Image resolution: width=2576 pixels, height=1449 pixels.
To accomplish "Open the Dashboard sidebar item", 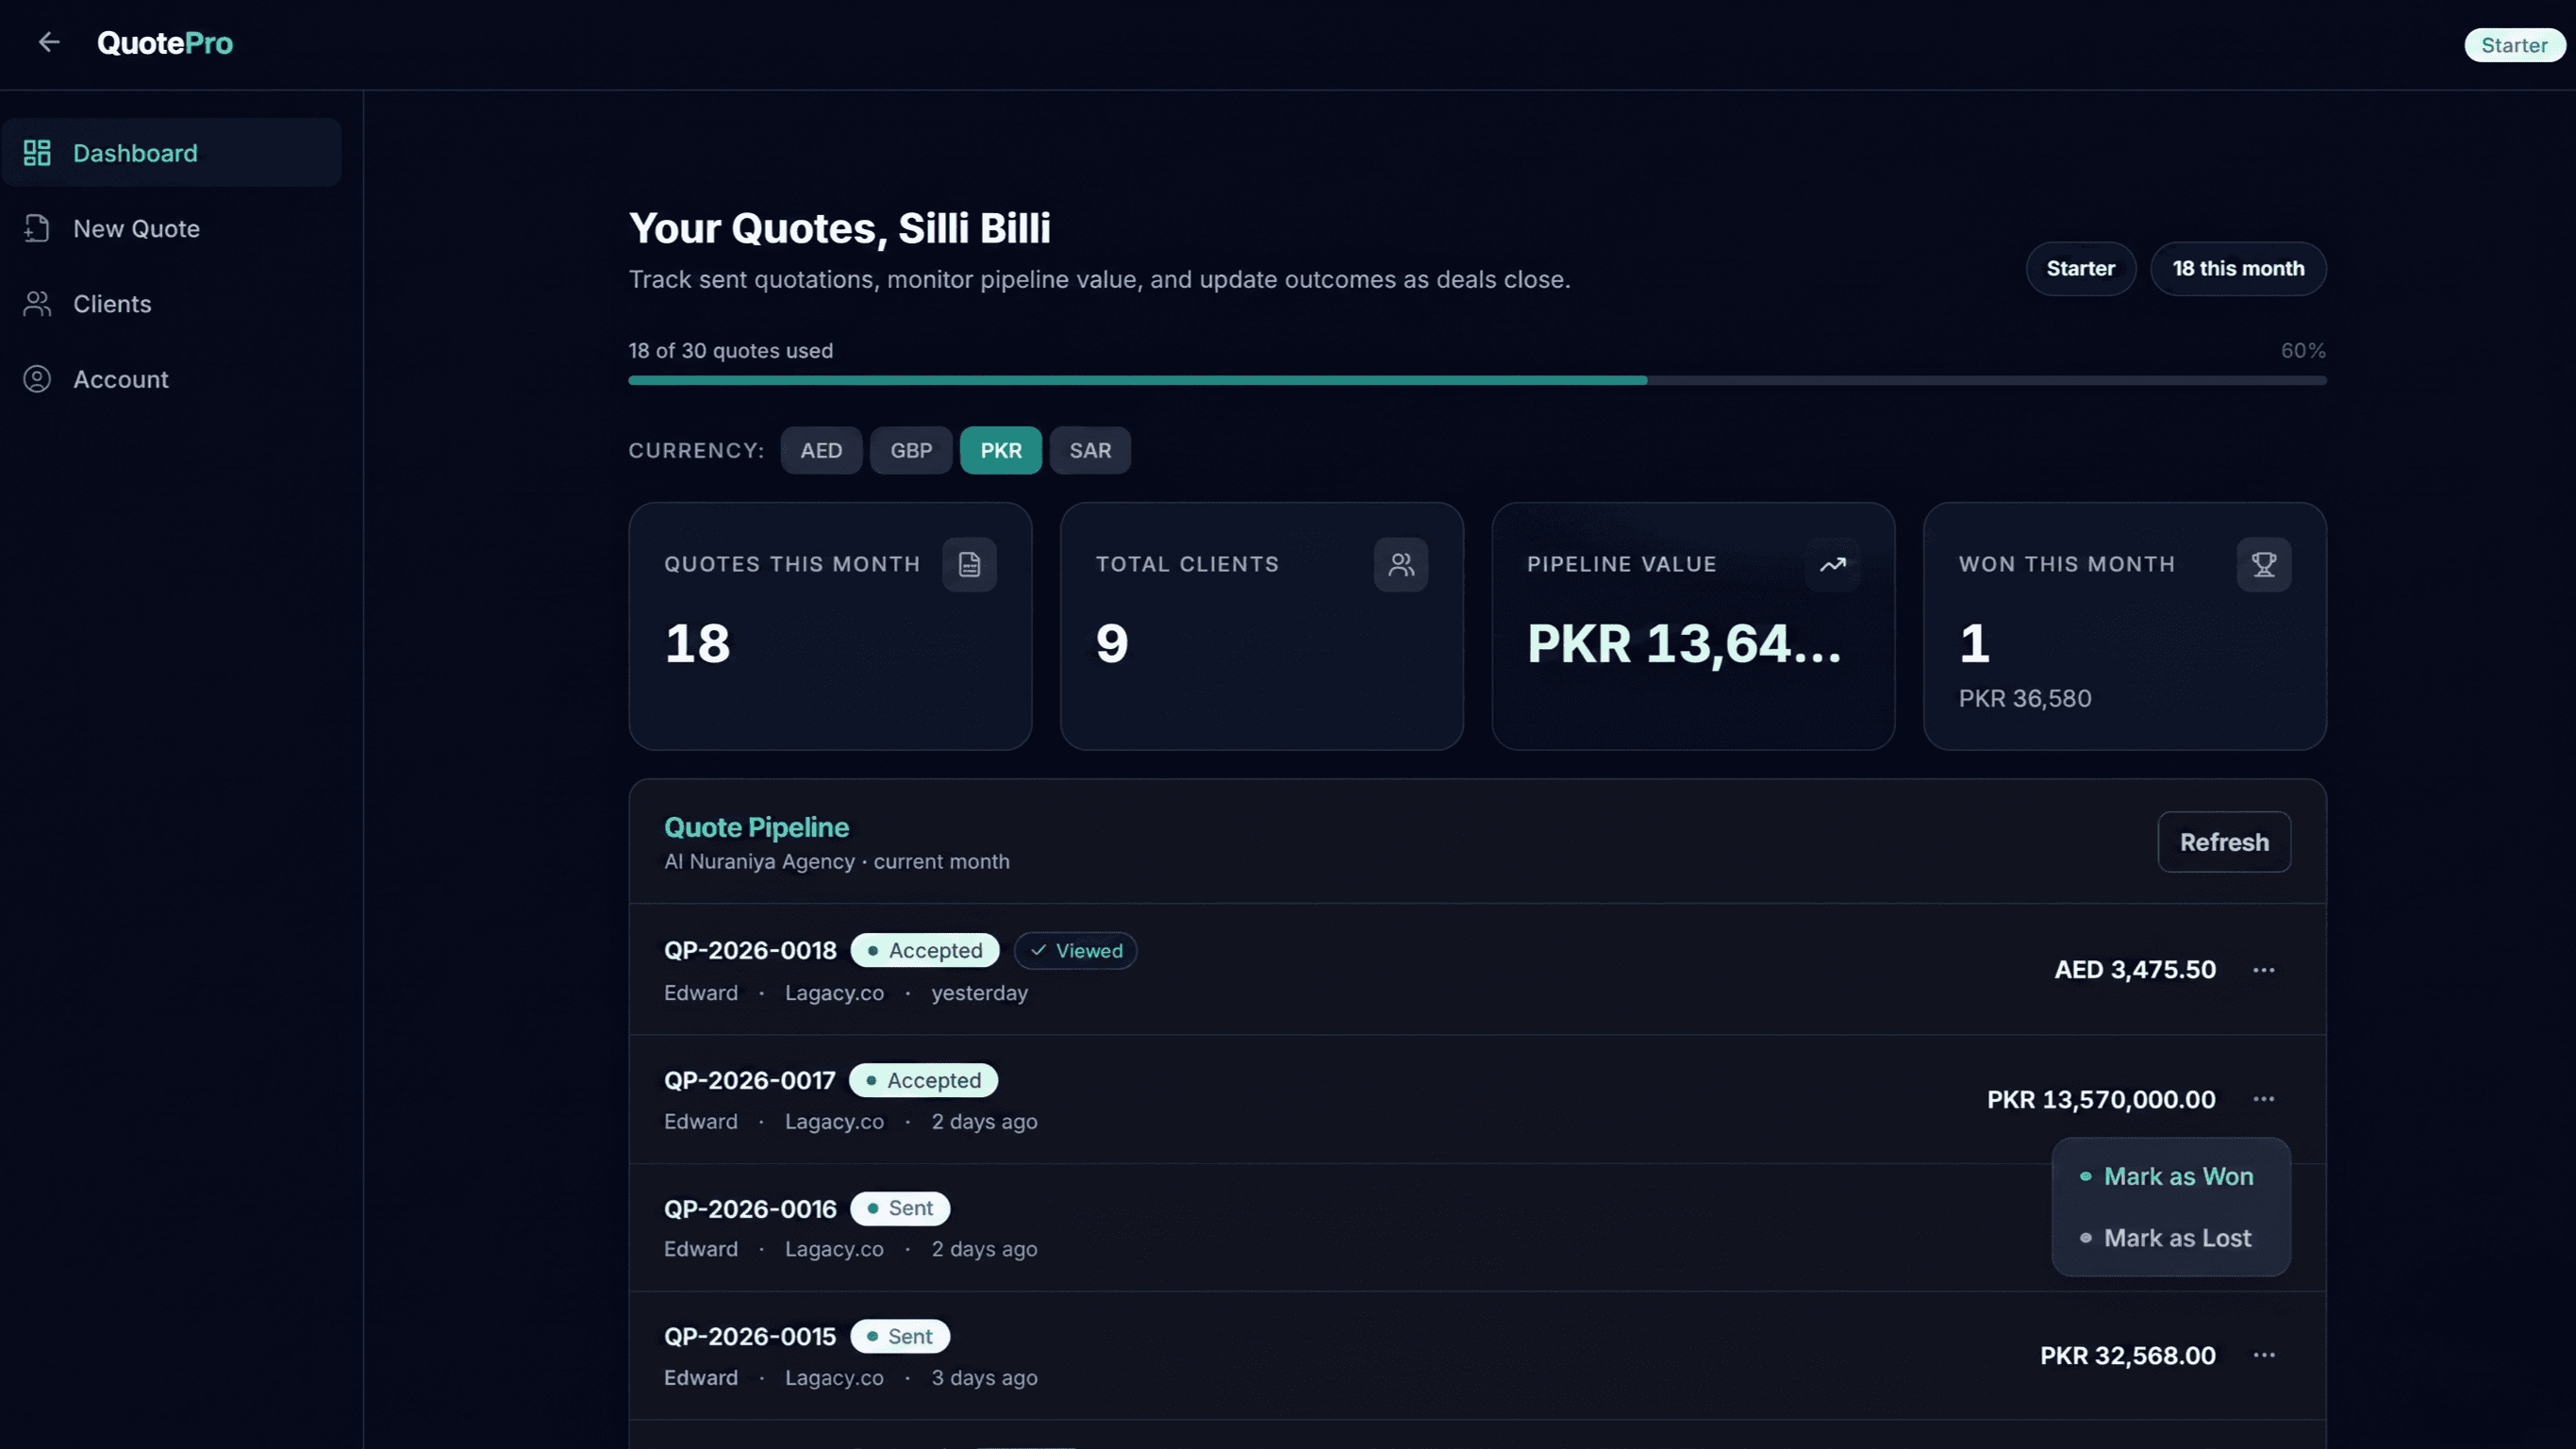I will click(172, 153).
